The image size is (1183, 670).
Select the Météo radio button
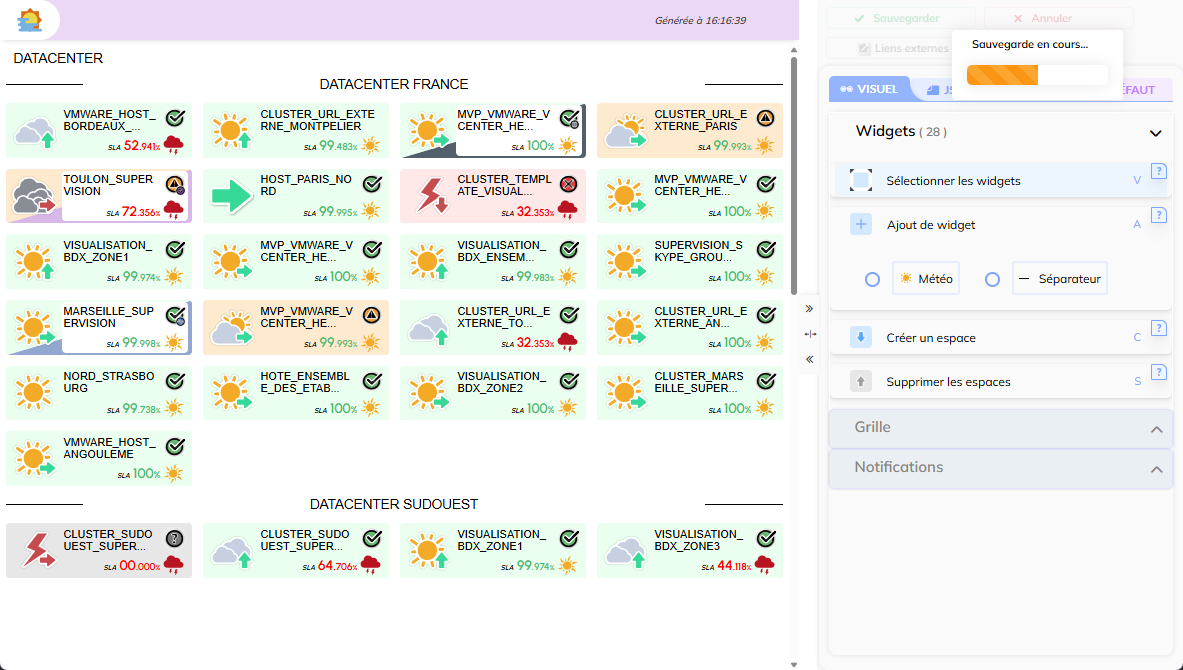point(872,280)
